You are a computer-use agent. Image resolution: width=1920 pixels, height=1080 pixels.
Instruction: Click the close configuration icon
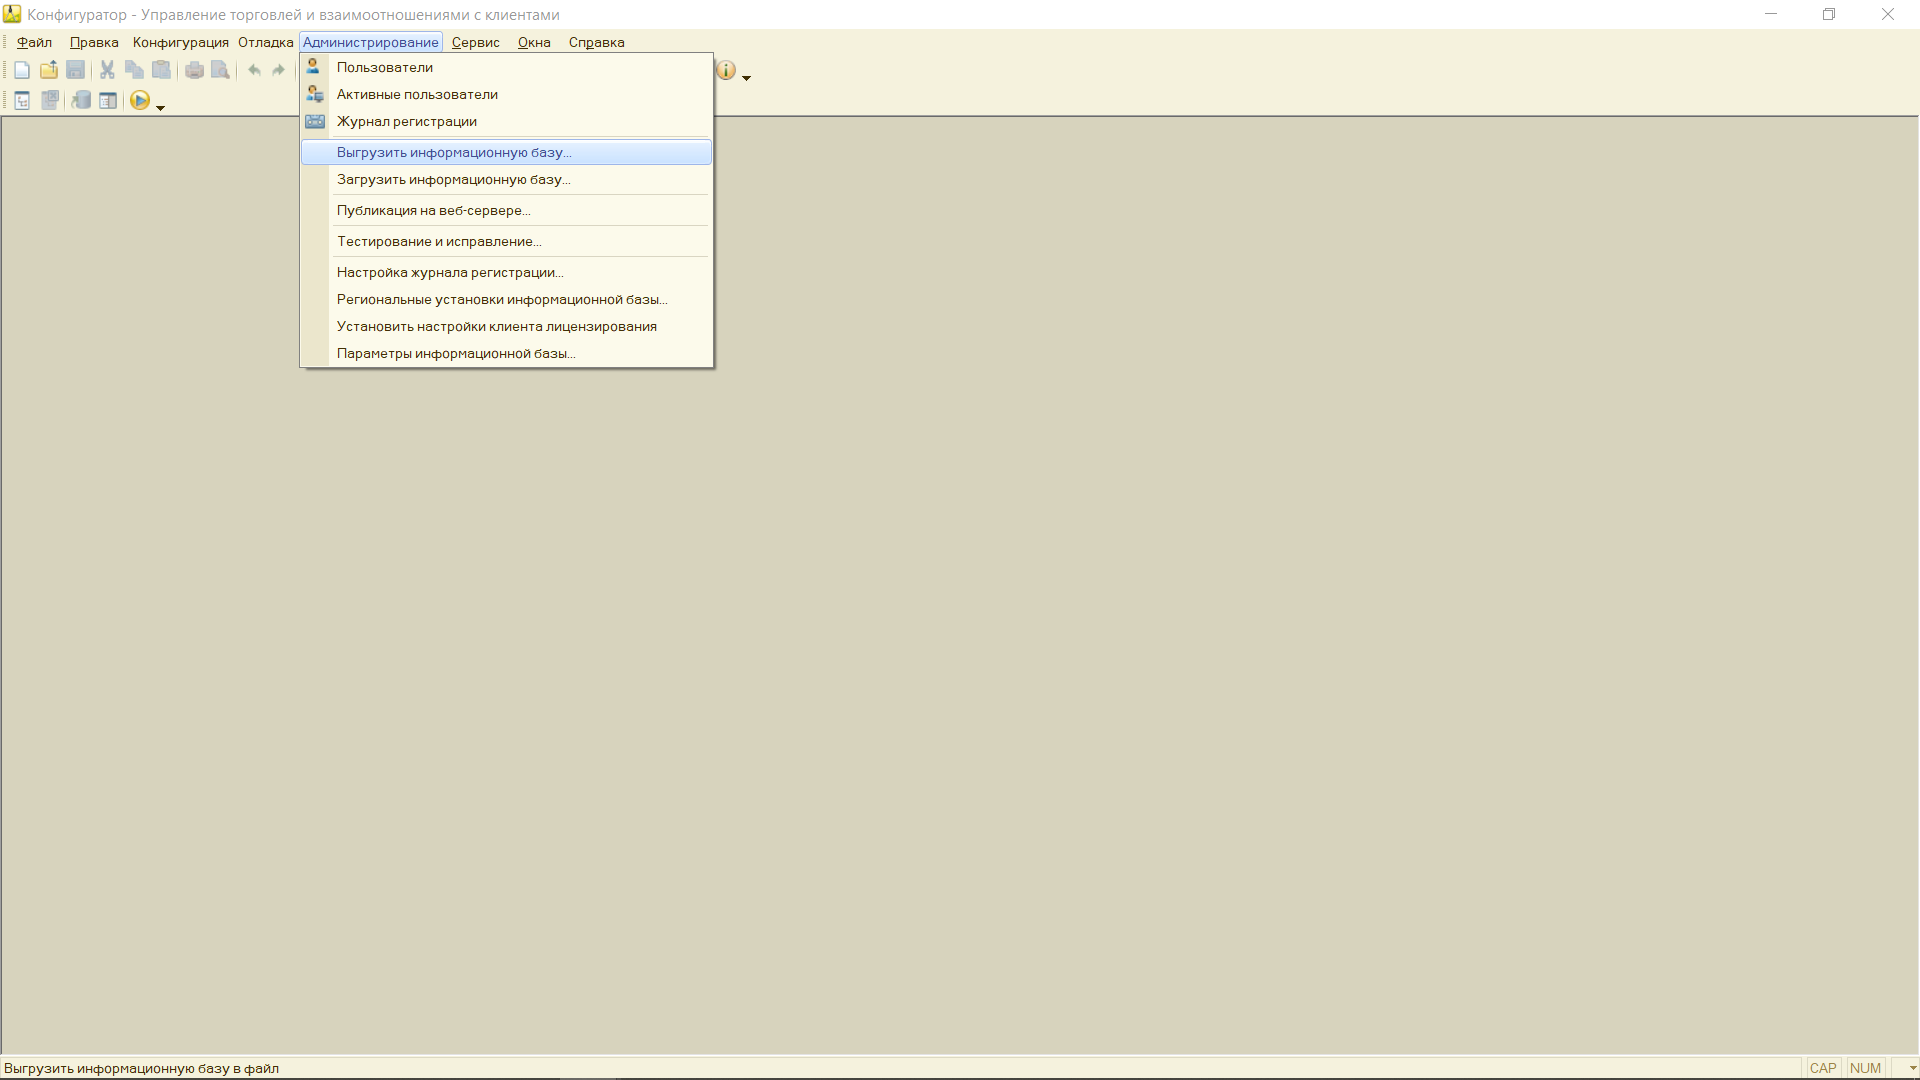[x=50, y=100]
